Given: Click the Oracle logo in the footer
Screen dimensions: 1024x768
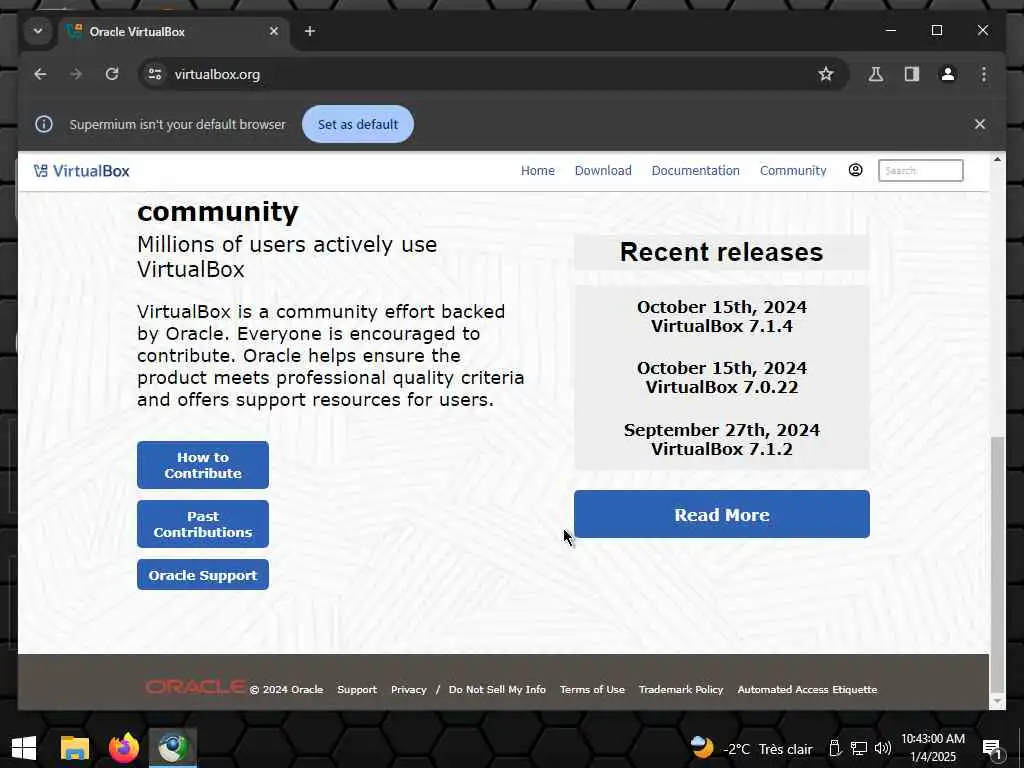Looking at the screenshot, I should pyautogui.click(x=195, y=687).
